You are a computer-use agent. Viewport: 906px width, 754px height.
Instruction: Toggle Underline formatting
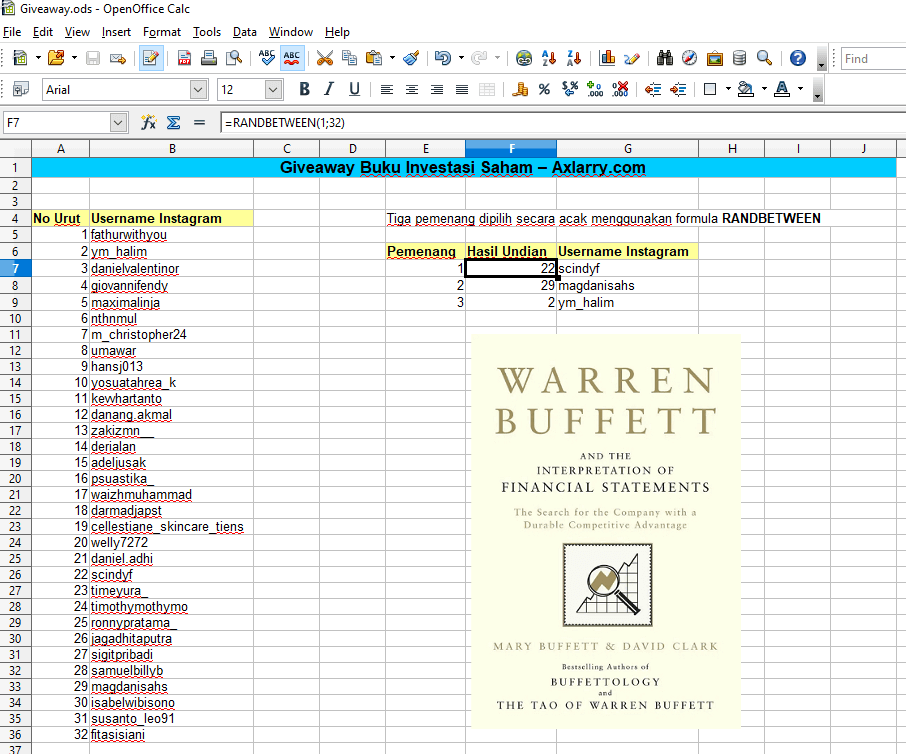(x=355, y=90)
